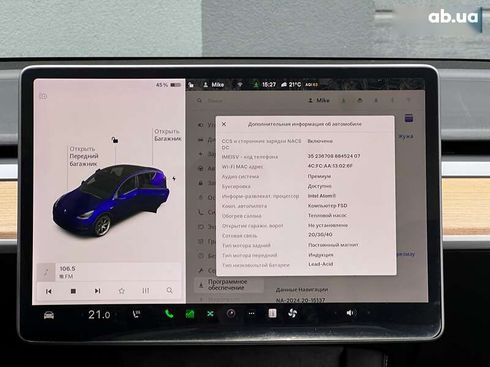
Task: Close the additional vehicle information dialog
Action: 224,124
